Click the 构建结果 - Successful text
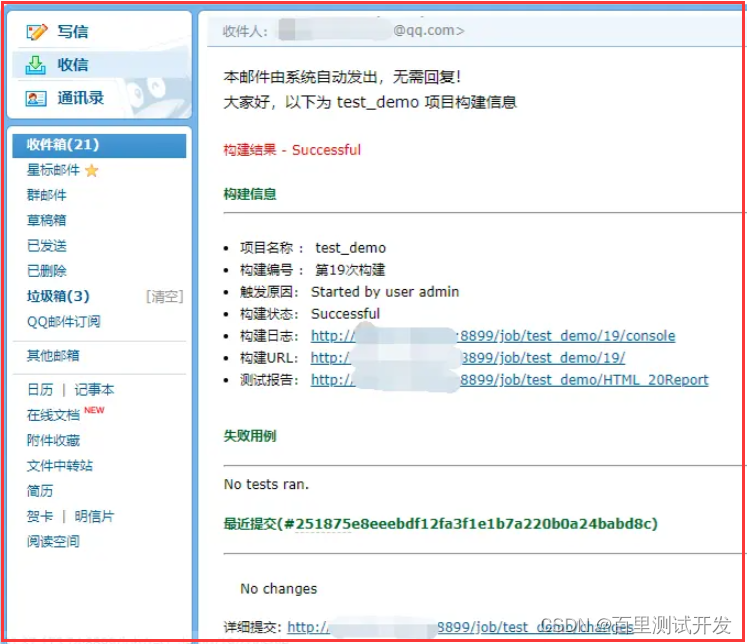The width and height of the screenshot is (747, 644). pos(292,150)
